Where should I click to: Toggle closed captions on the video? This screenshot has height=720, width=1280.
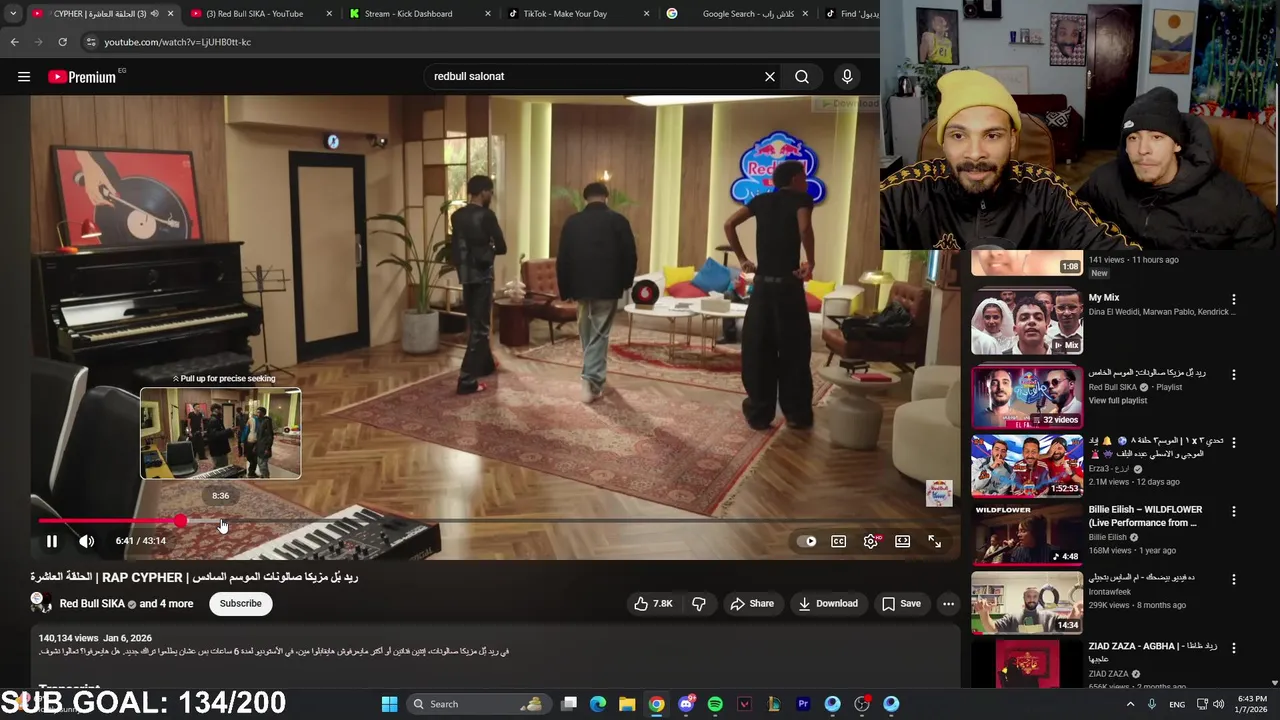pyautogui.click(x=838, y=541)
